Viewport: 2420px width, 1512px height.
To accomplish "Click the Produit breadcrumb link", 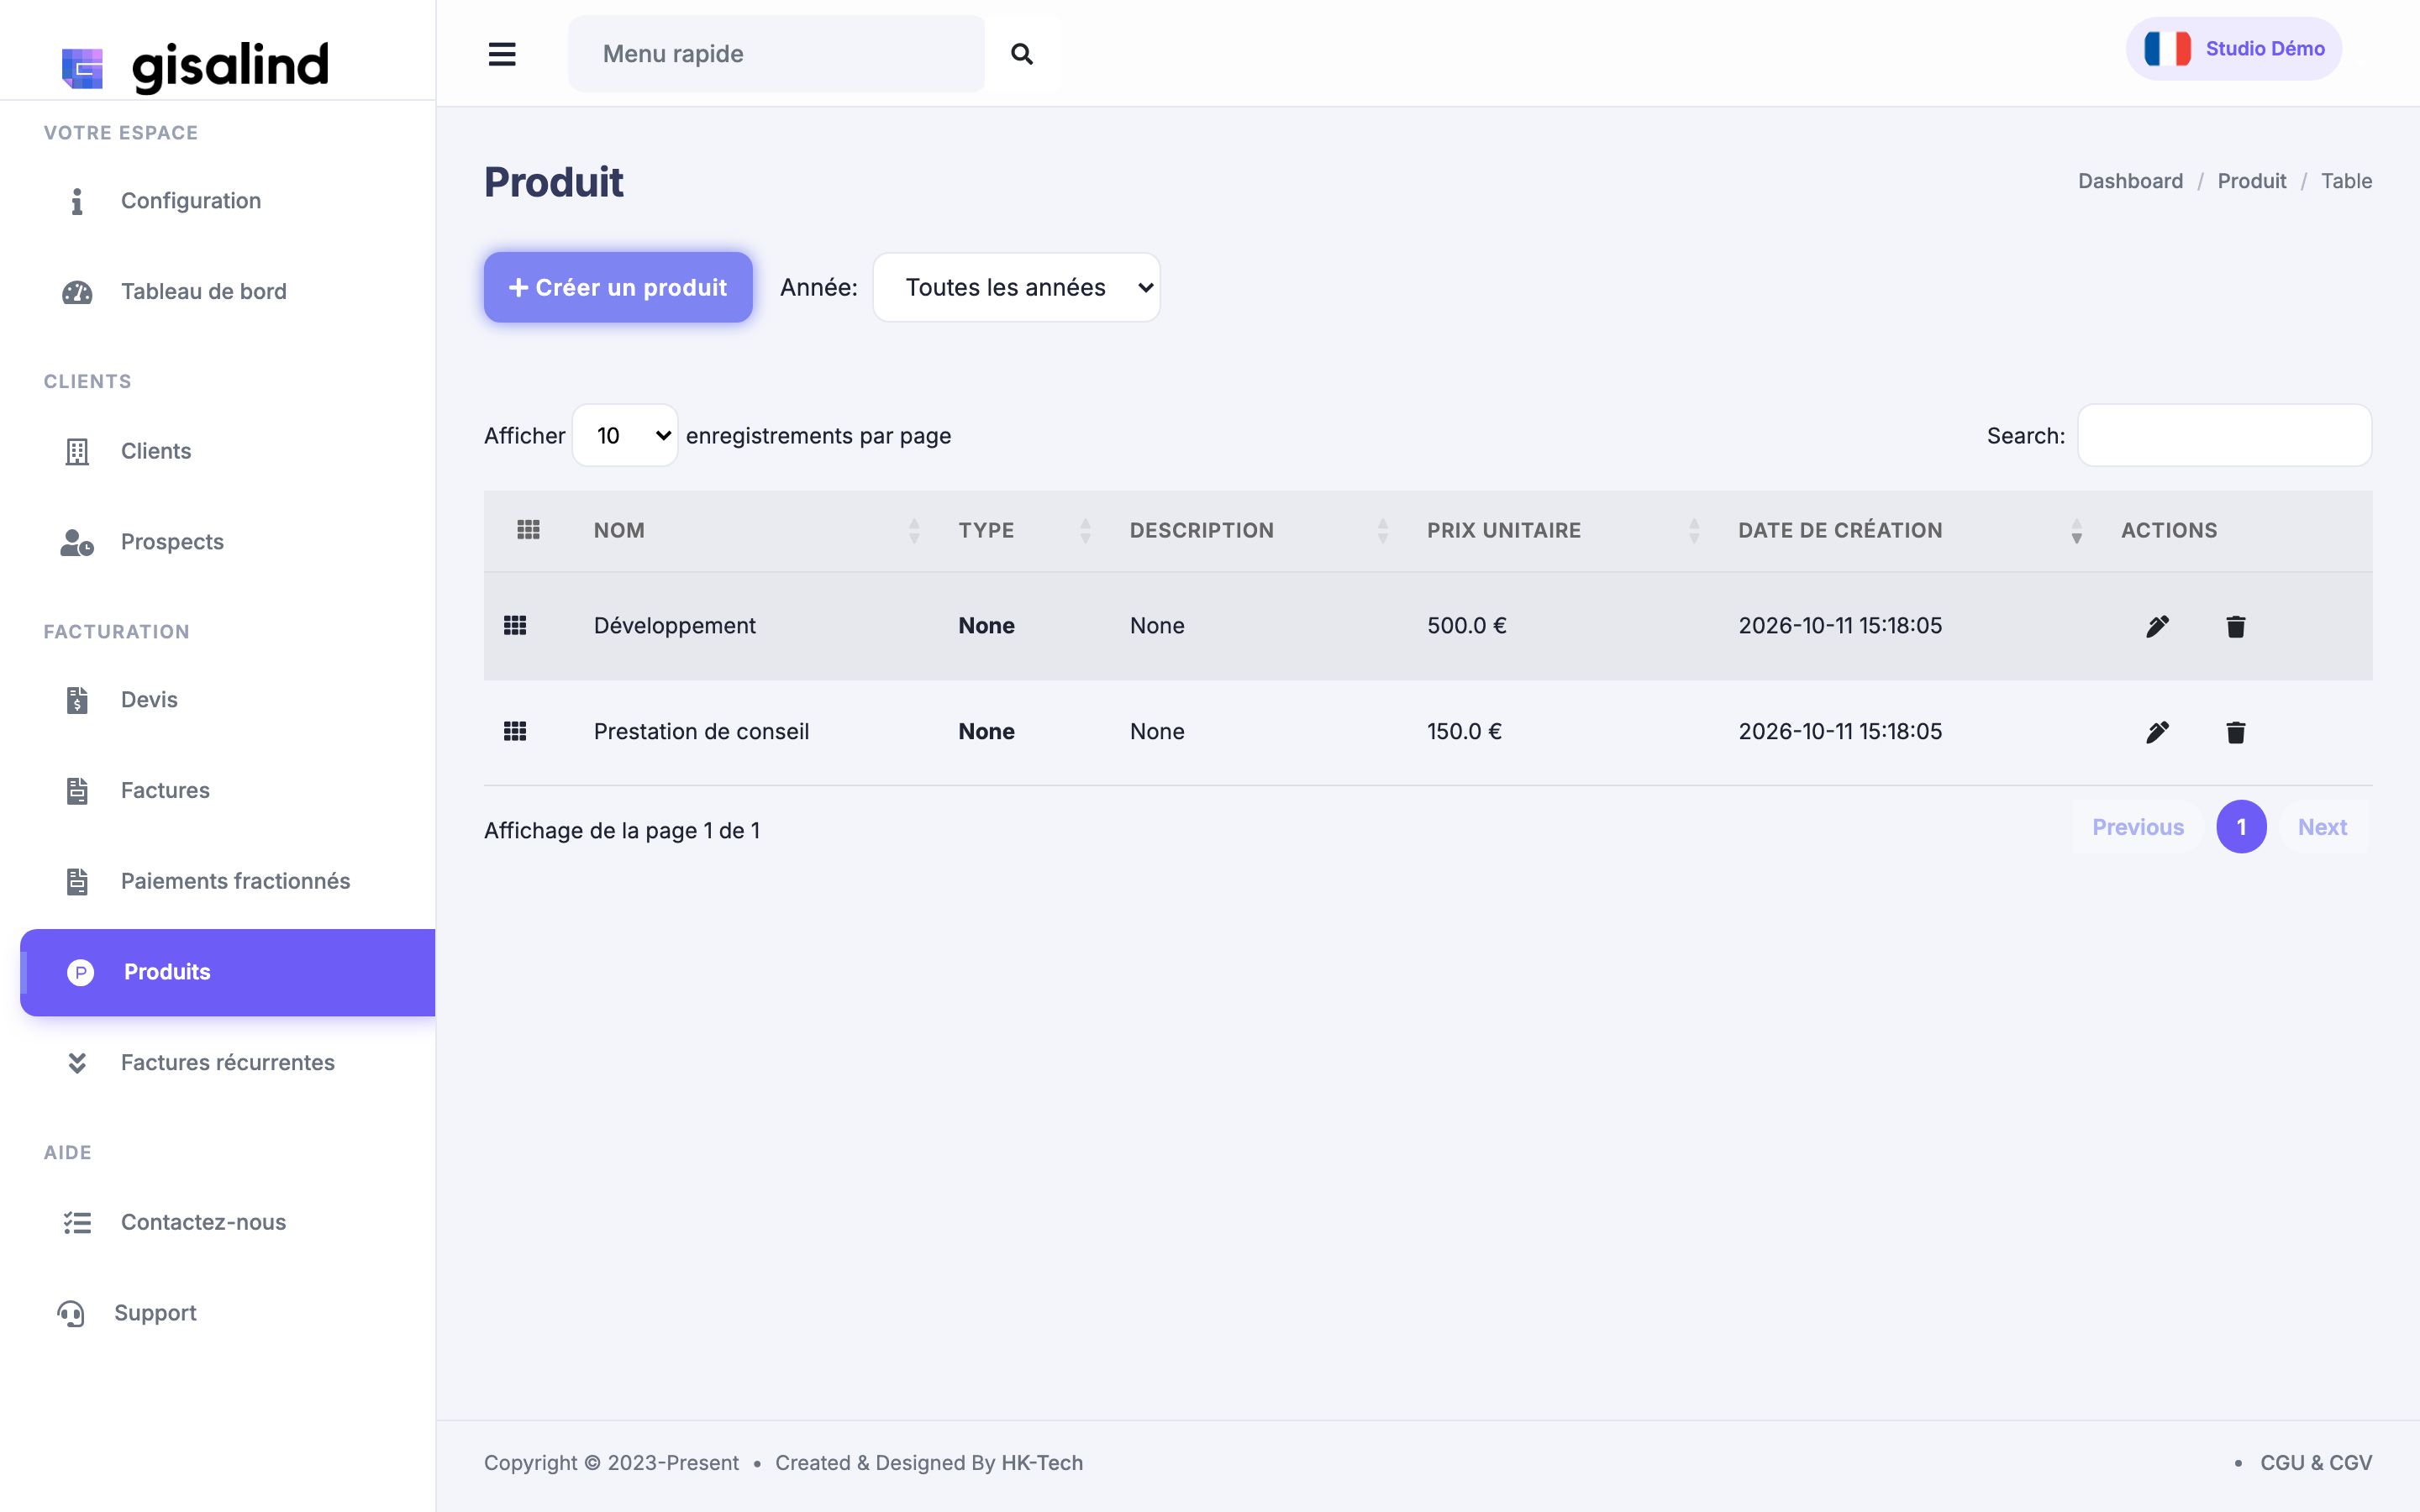I will 2251,181.
